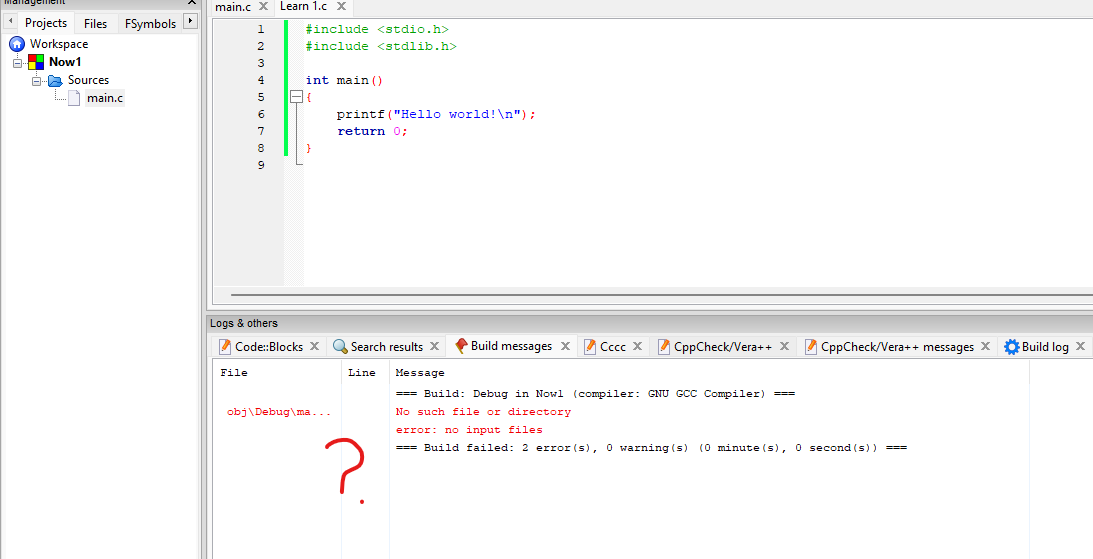Click the Build log gear icon
This screenshot has width=1093, height=559.
1012,347
